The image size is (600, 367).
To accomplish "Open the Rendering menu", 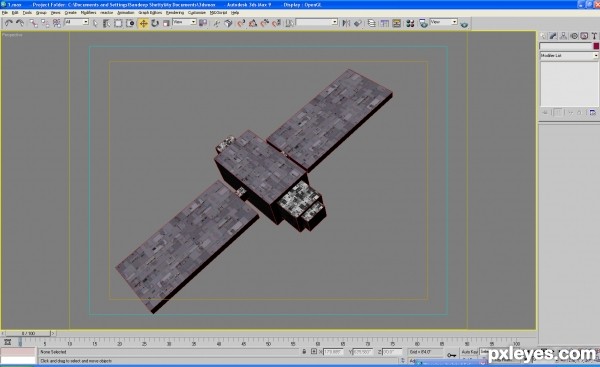I will (175, 13).
